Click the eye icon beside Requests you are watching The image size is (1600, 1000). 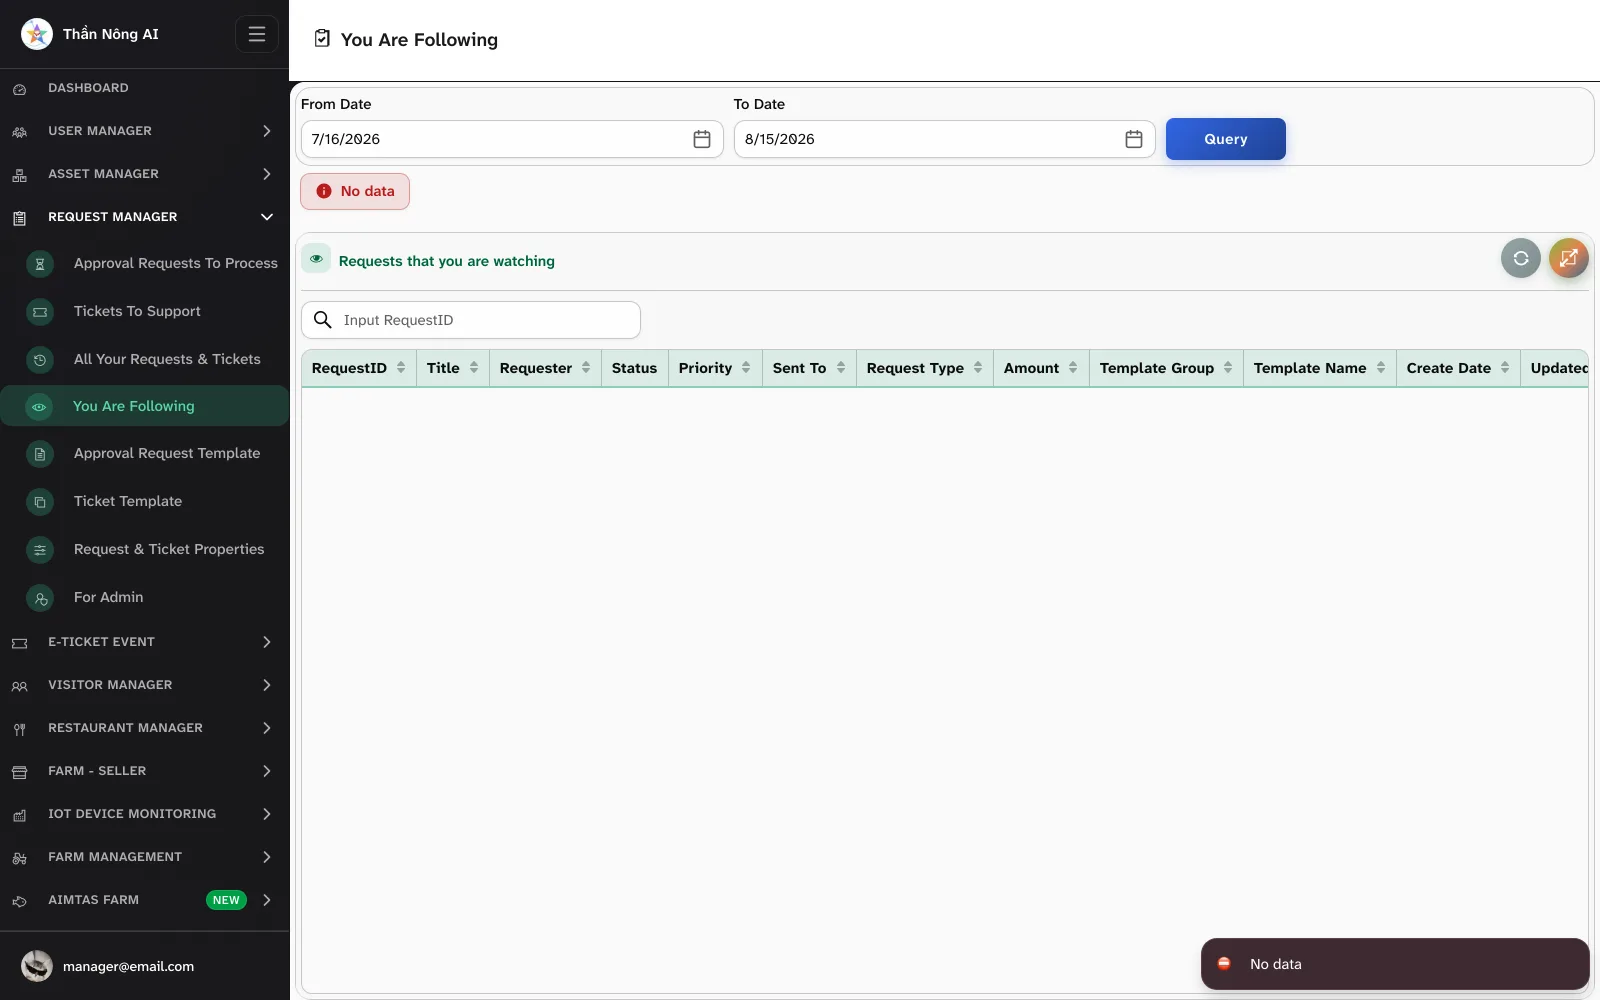point(316,259)
